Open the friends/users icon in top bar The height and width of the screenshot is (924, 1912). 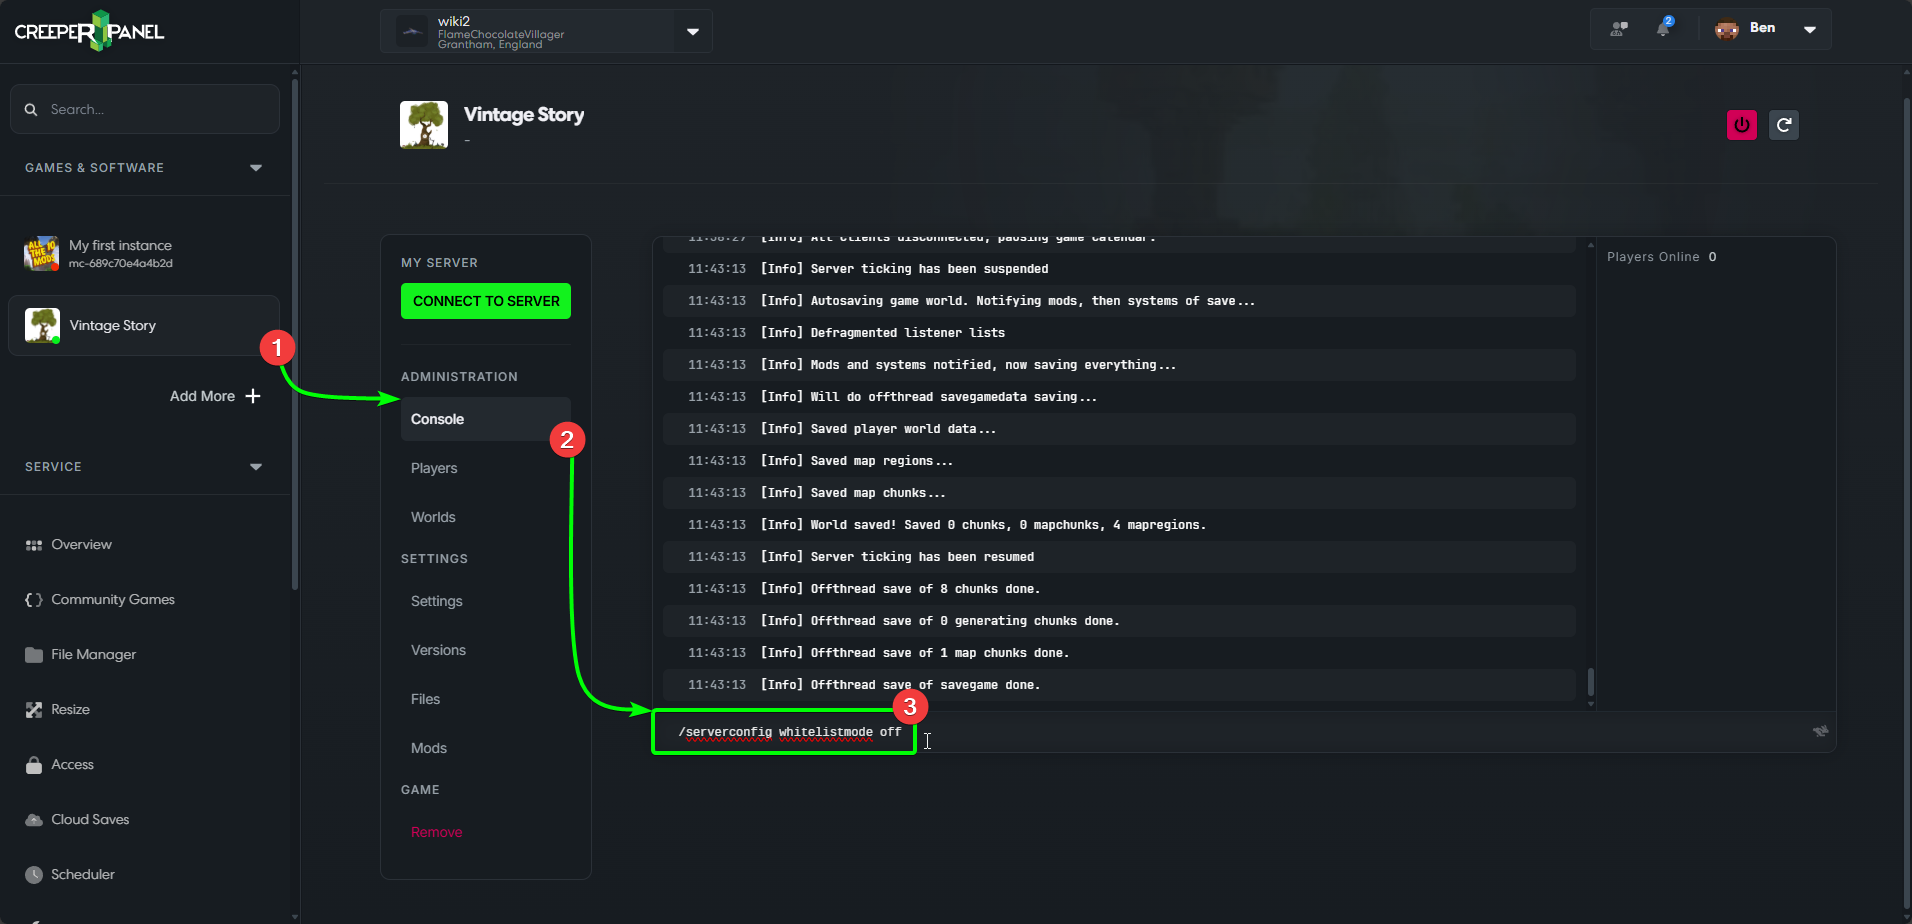[1619, 29]
